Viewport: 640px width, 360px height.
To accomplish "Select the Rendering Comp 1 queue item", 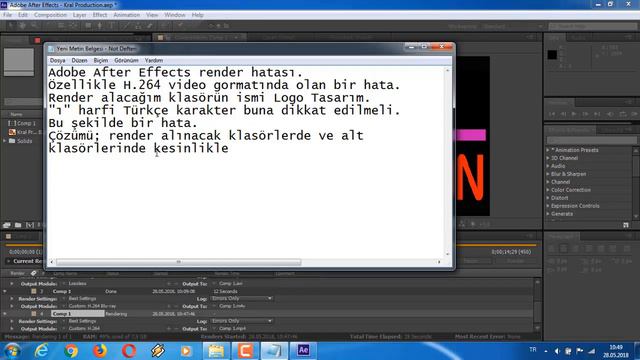I will point(78,314).
